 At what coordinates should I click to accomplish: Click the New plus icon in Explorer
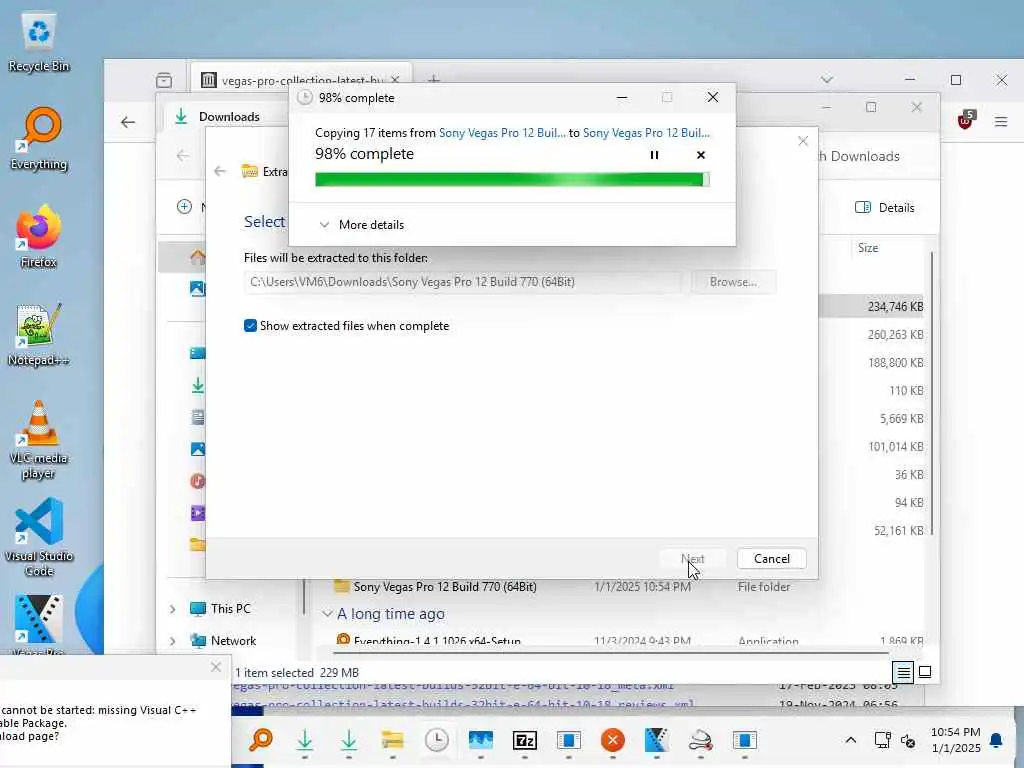tap(184, 206)
